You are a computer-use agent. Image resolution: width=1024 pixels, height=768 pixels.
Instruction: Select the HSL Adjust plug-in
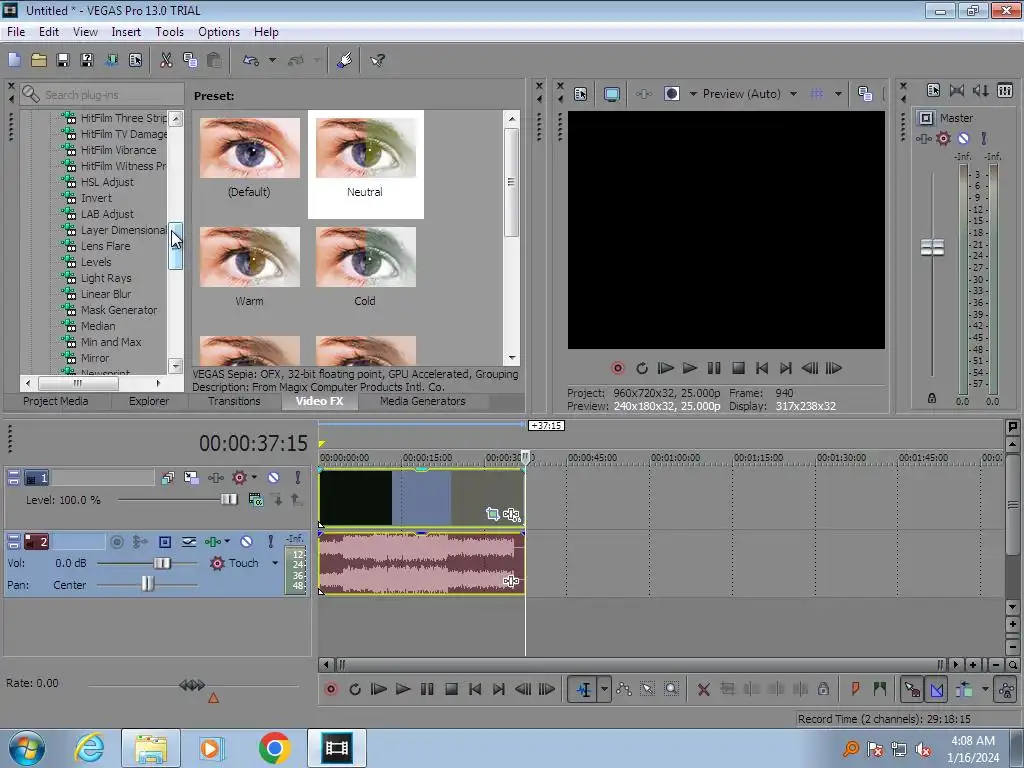107,182
